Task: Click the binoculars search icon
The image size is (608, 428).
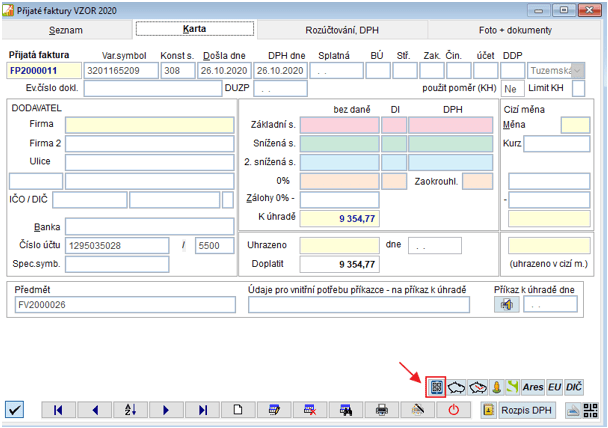Action: (x=346, y=410)
